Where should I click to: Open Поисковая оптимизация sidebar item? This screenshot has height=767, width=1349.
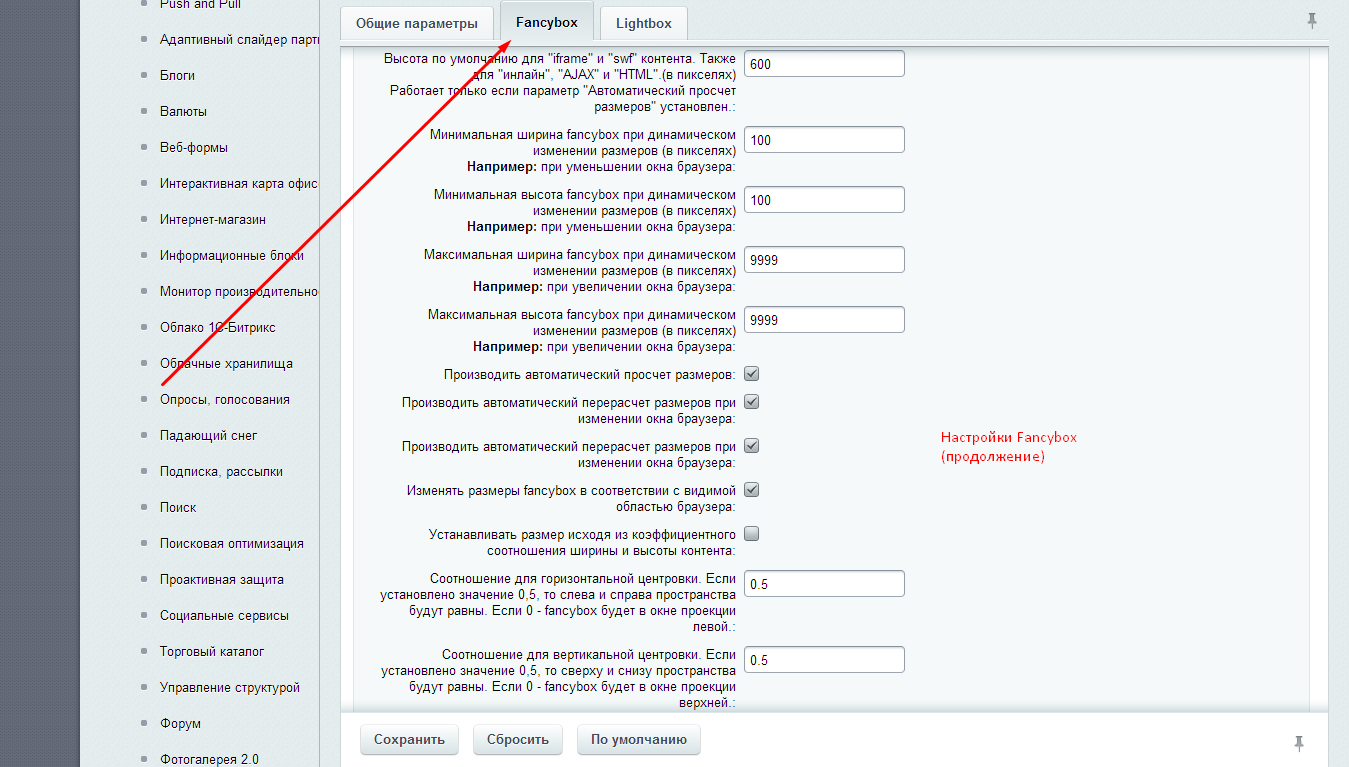point(232,543)
